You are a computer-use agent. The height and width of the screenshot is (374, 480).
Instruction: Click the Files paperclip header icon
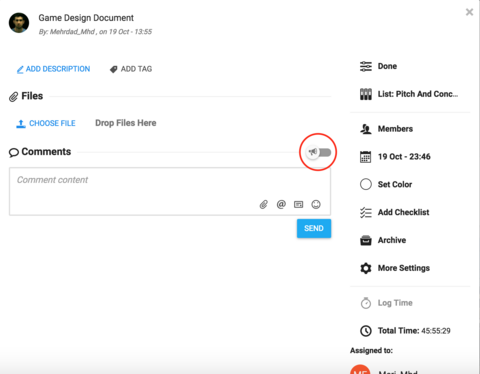coord(13,97)
